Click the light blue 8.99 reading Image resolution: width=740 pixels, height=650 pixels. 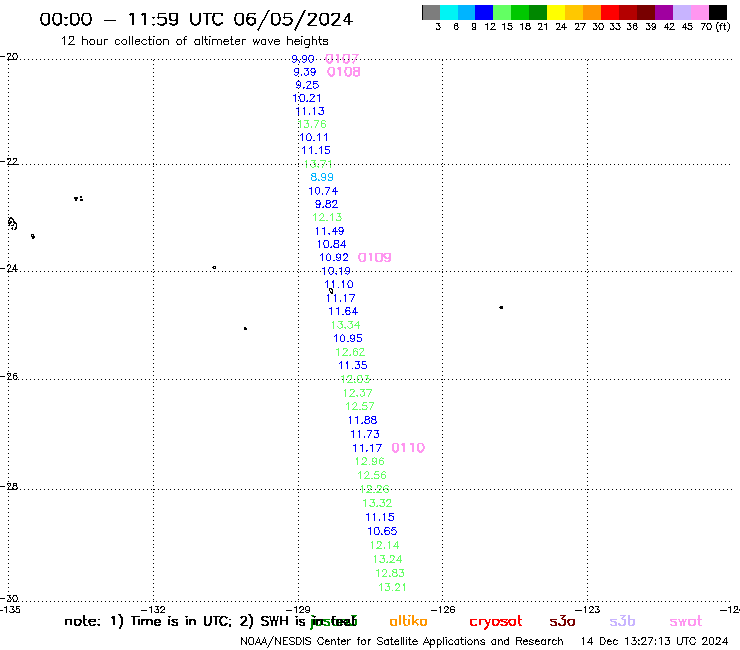(x=322, y=177)
